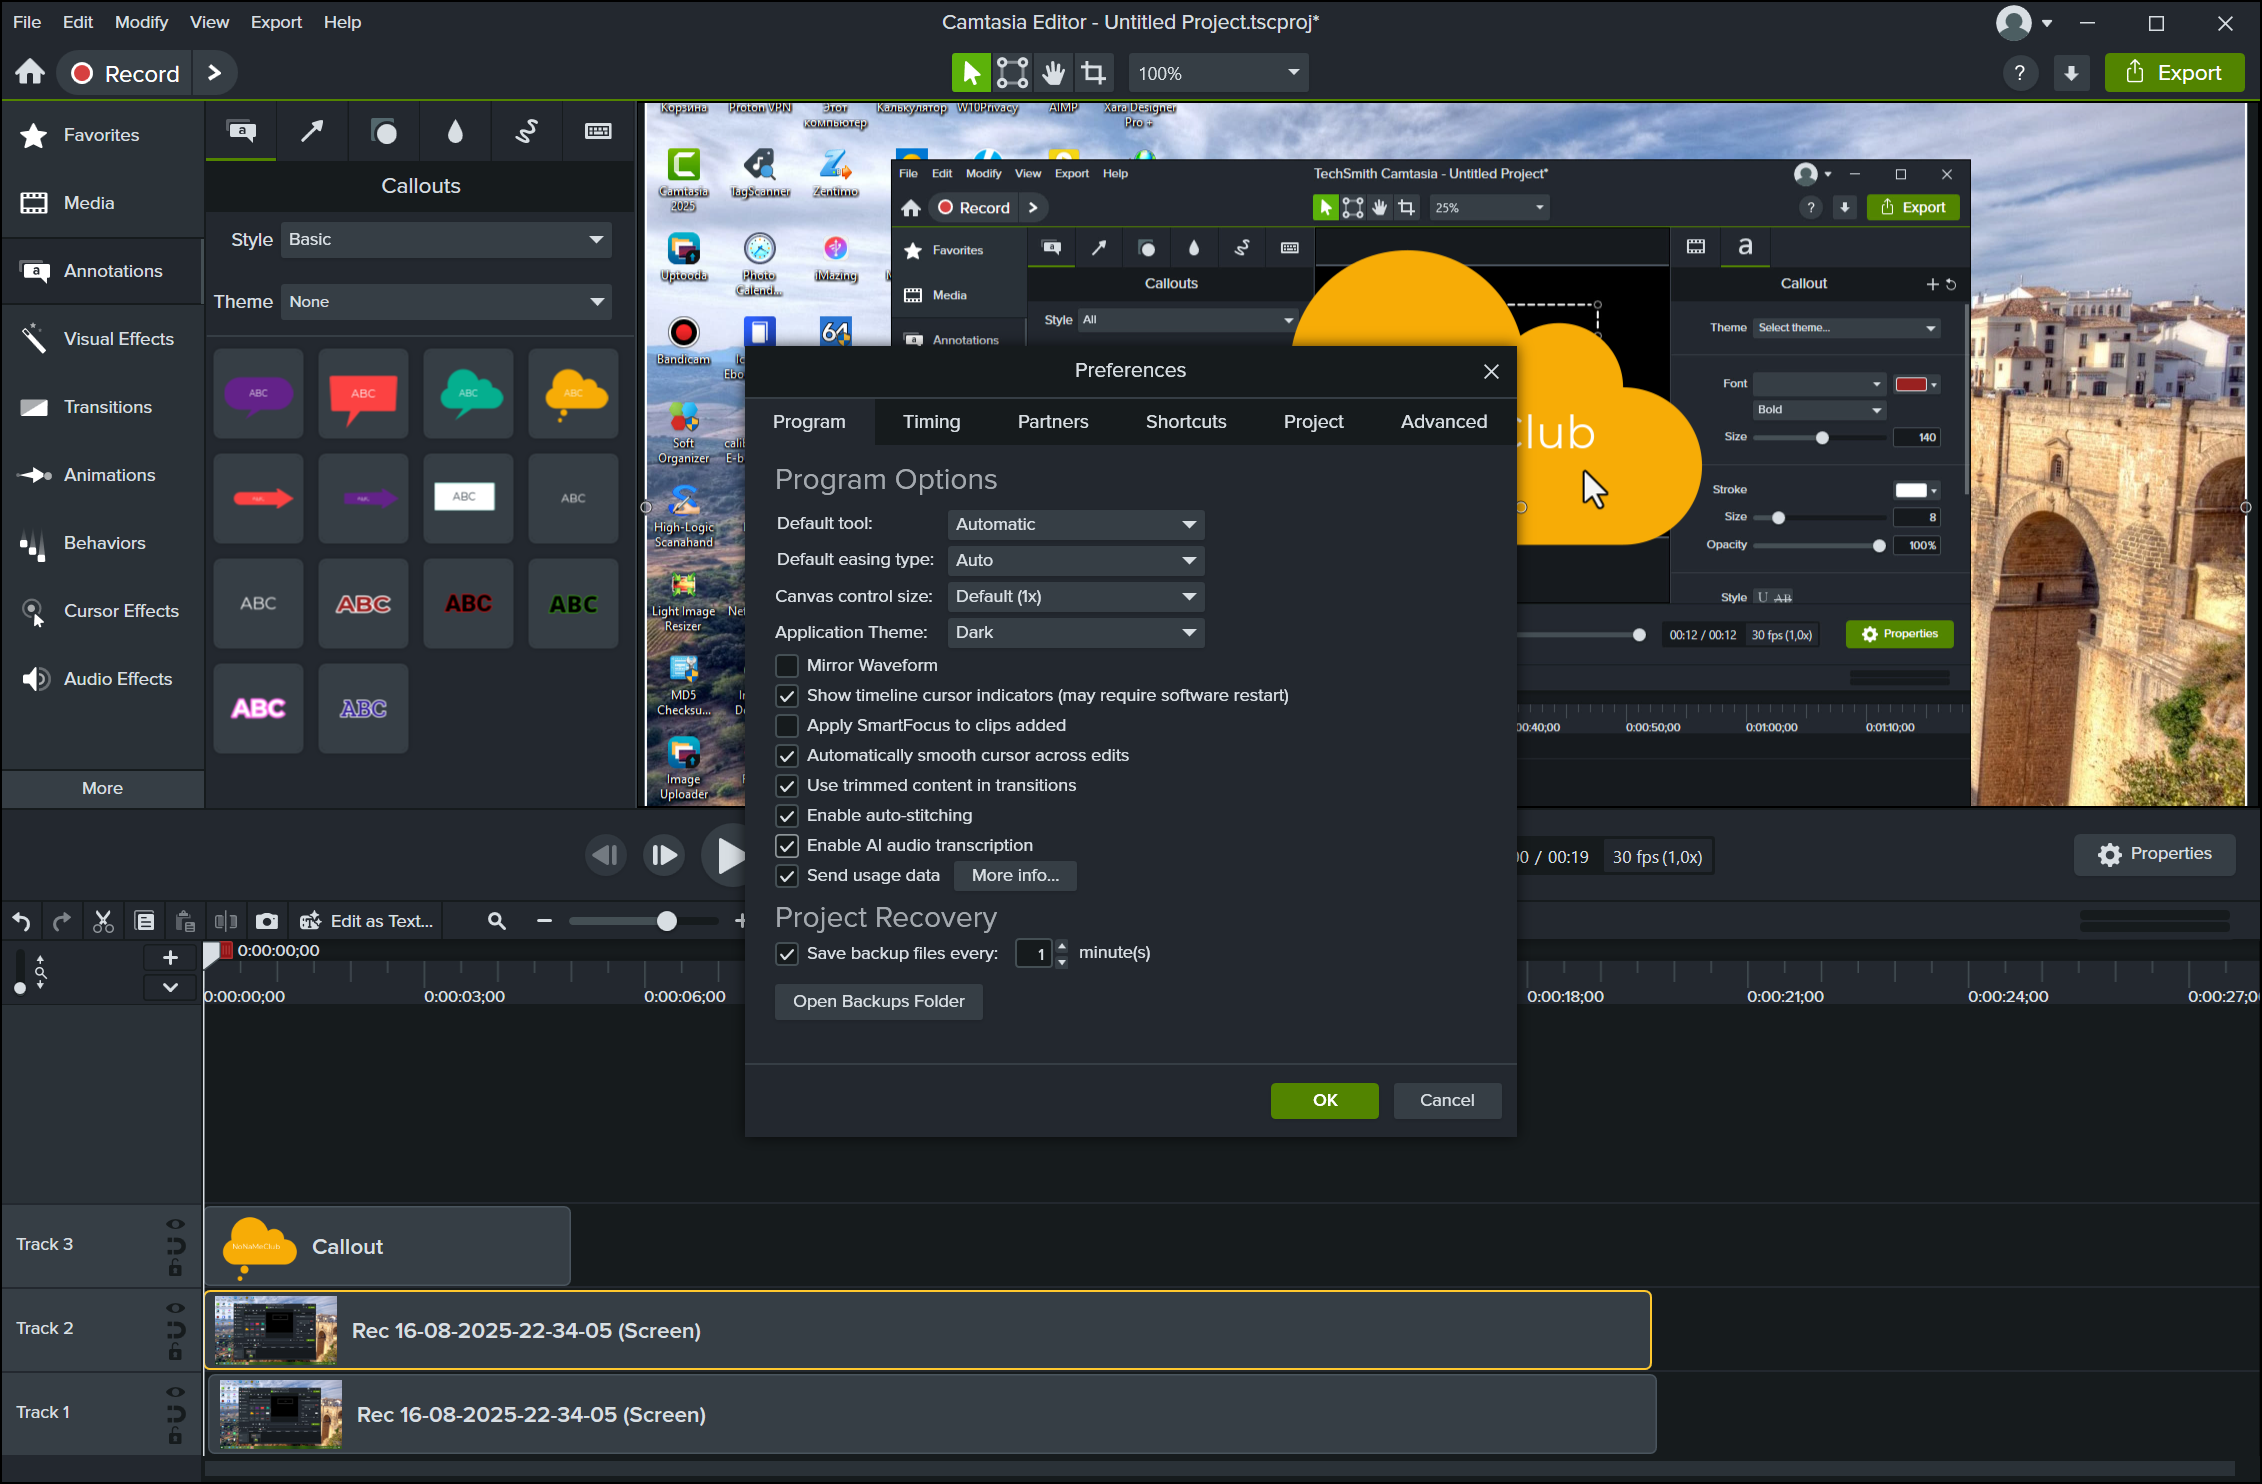Confirm preferences with the OK button
Image resolution: width=2262 pixels, height=1484 pixels.
(x=1324, y=1100)
